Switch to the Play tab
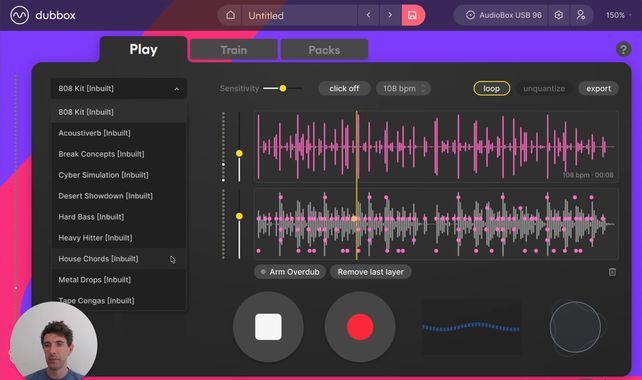Screen dimensions: 642x380 pos(143,50)
